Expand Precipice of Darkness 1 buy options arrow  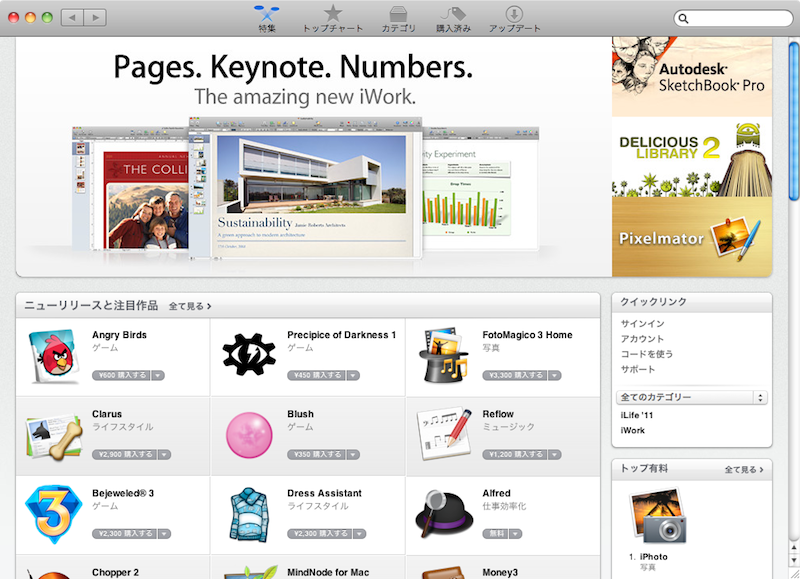(x=353, y=375)
